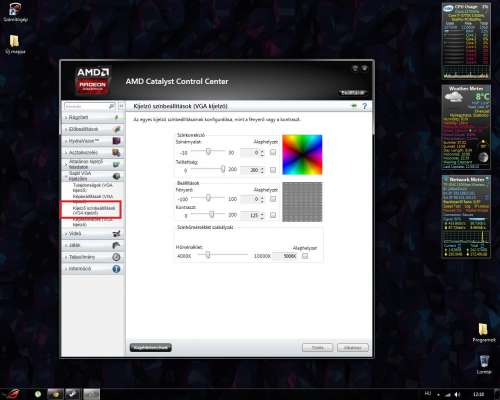
Task: Expand the HydraVision section
Action: (x=92, y=141)
